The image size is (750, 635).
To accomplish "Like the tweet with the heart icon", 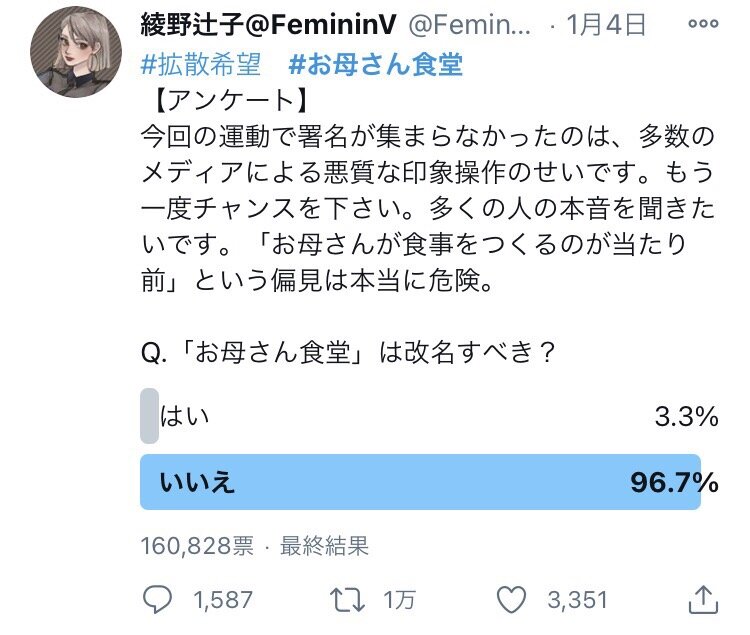I will point(513,600).
